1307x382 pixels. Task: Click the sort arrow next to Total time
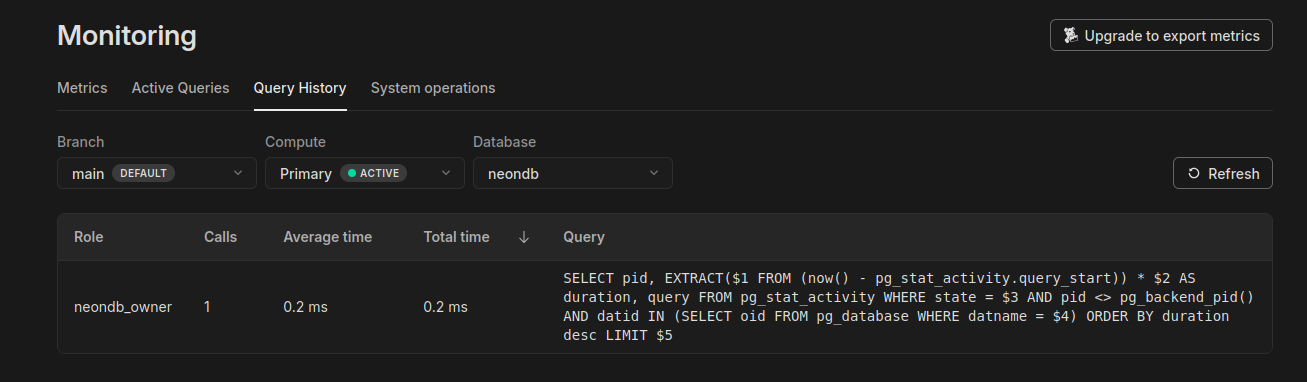524,237
